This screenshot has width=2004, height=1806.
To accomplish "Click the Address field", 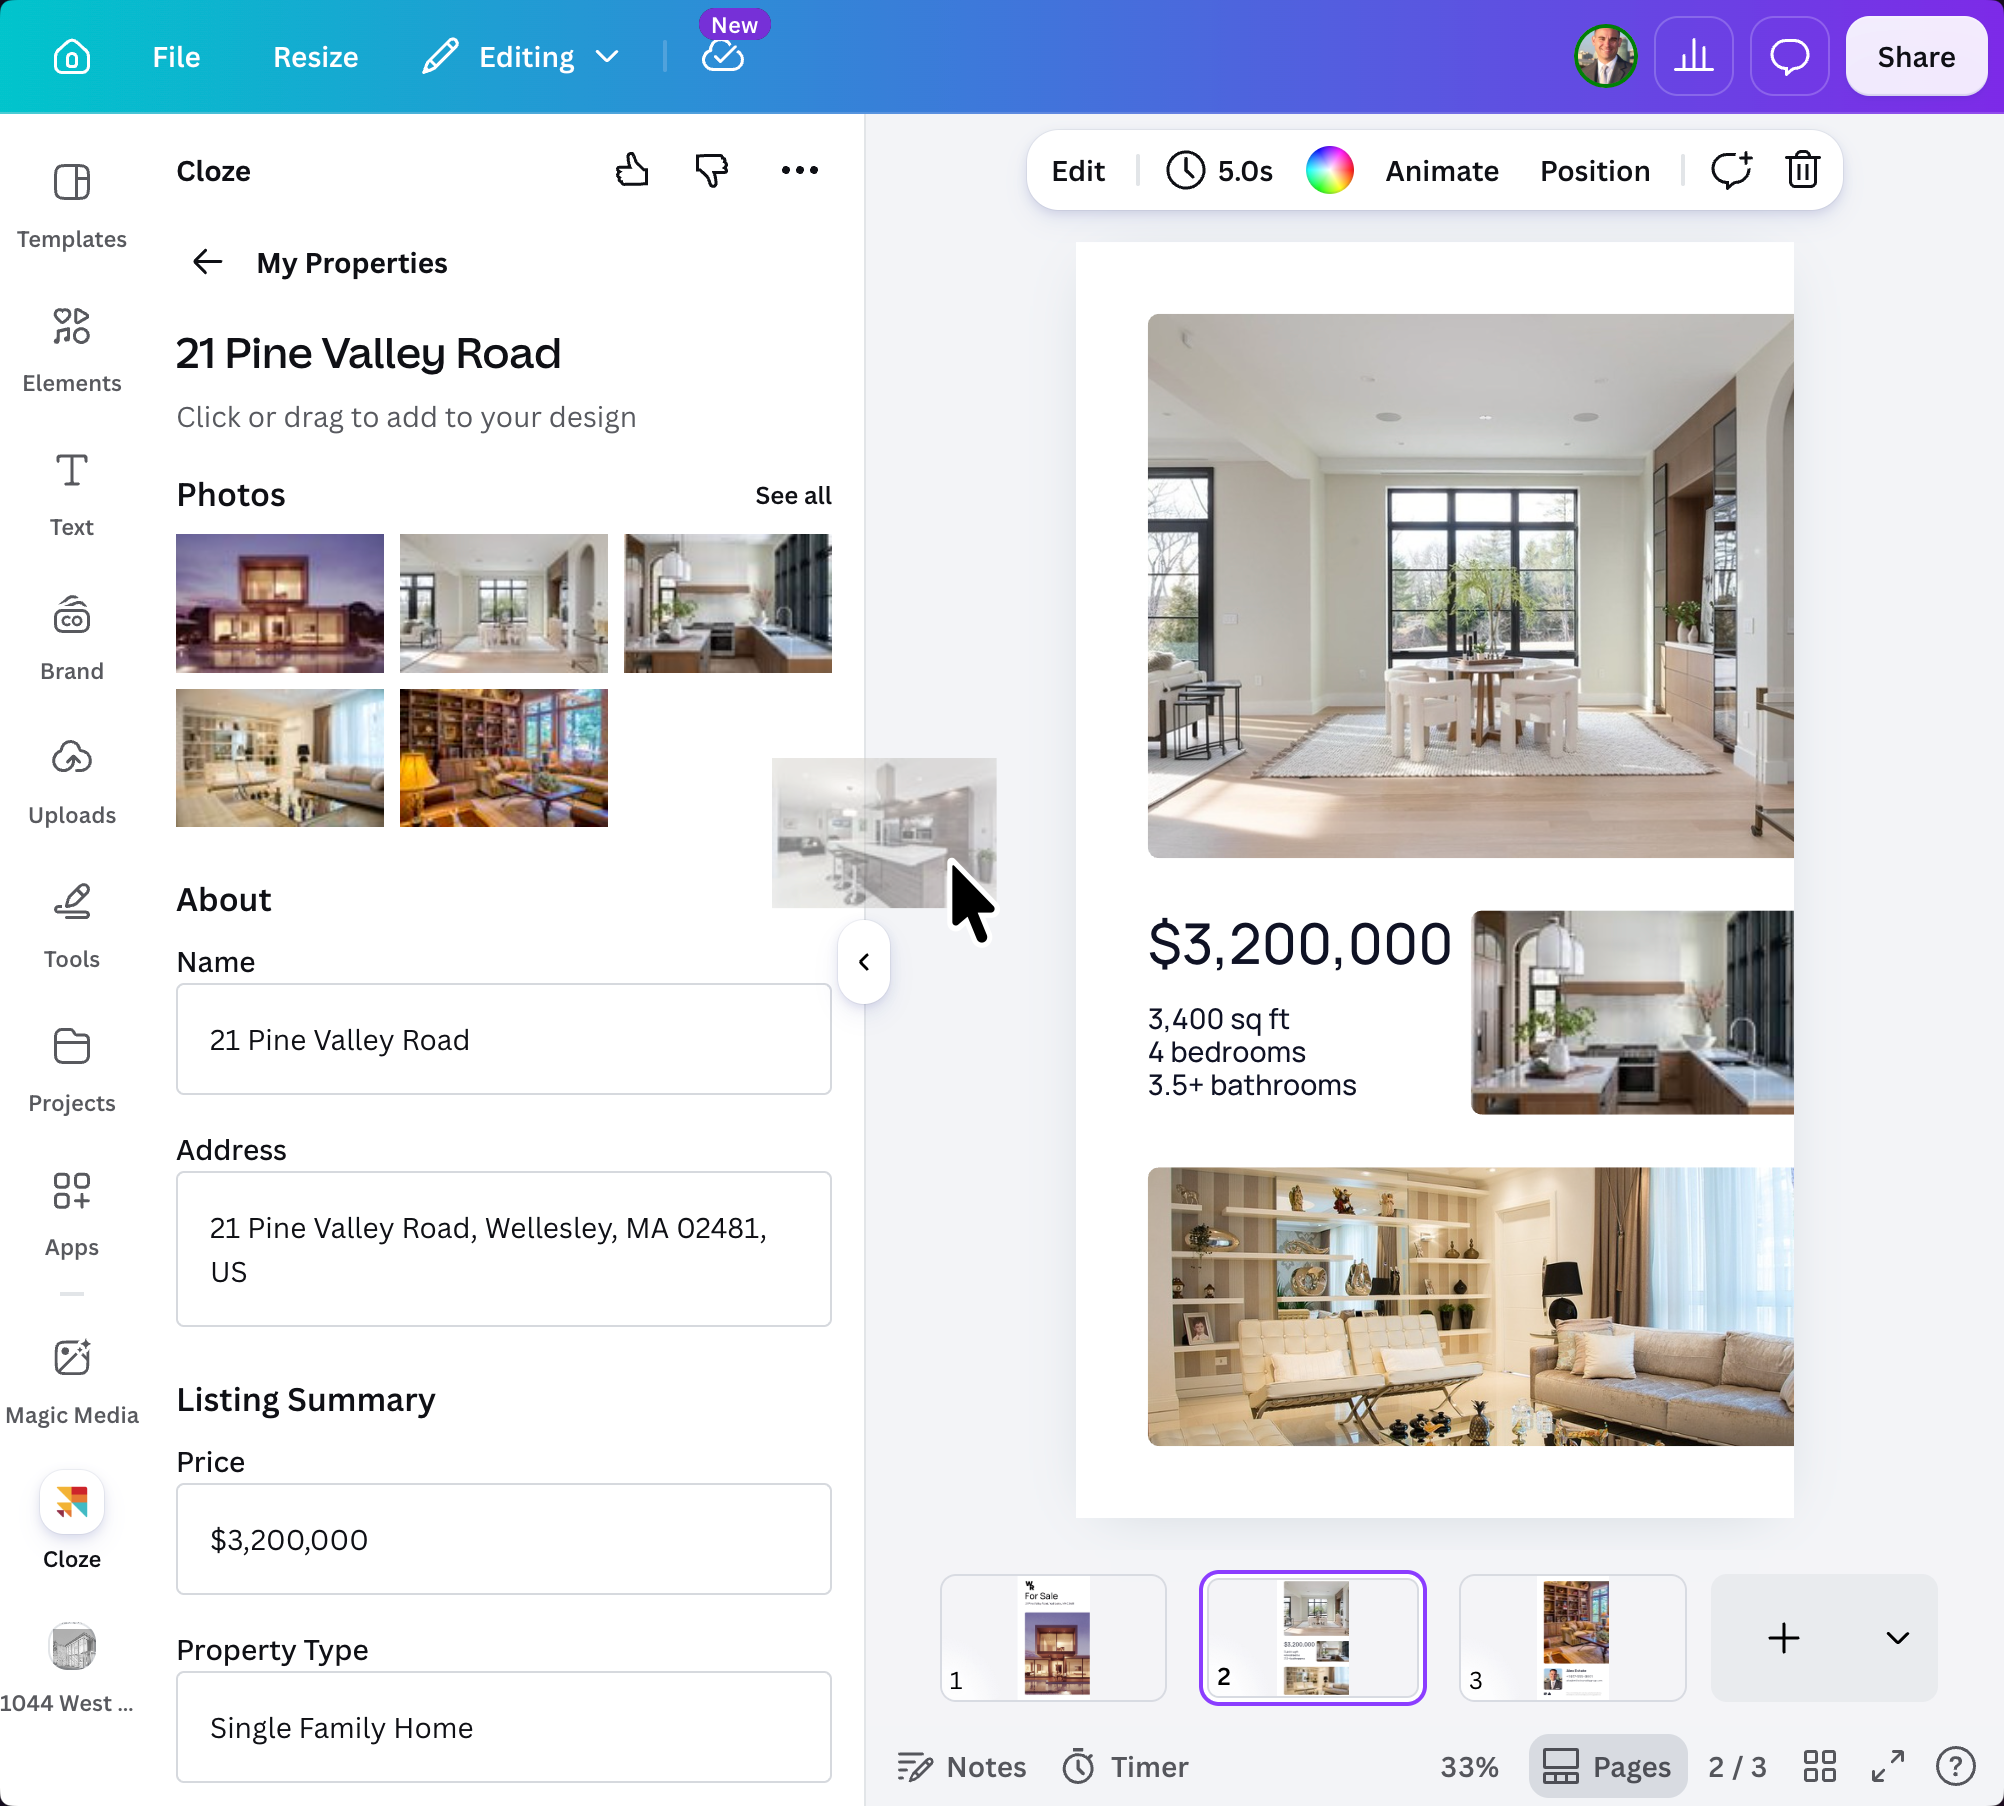I will click(504, 1250).
